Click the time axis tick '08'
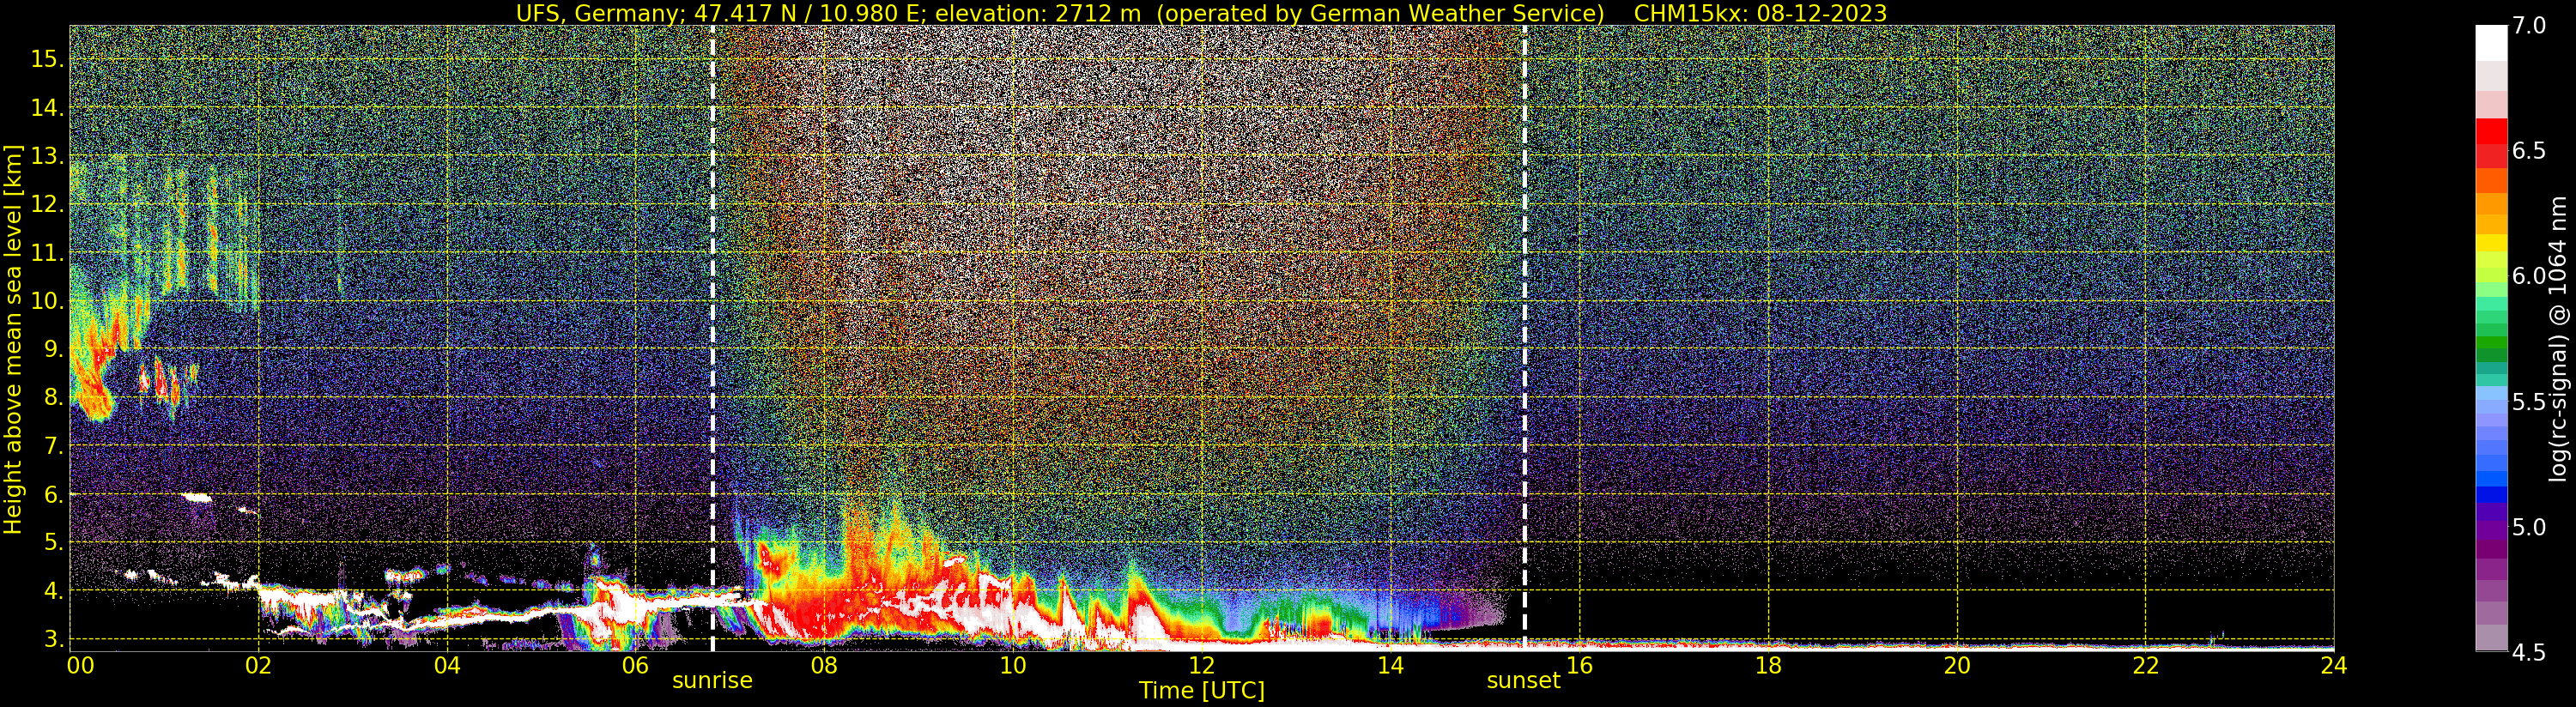2576x707 pixels. pos(824,665)
